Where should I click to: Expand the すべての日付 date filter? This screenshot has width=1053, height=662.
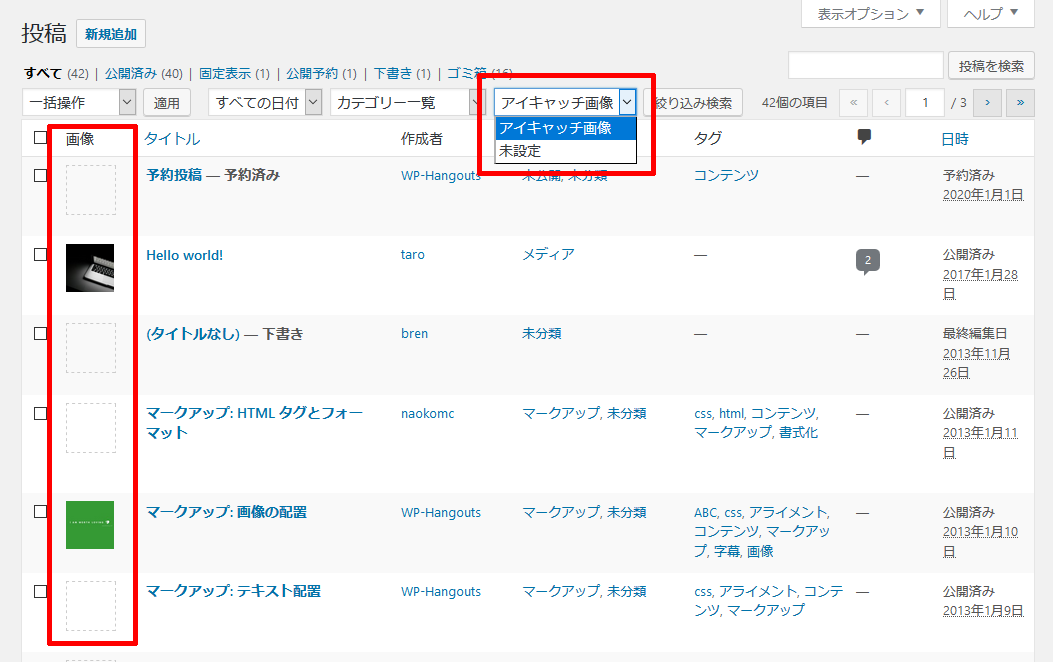265,102
